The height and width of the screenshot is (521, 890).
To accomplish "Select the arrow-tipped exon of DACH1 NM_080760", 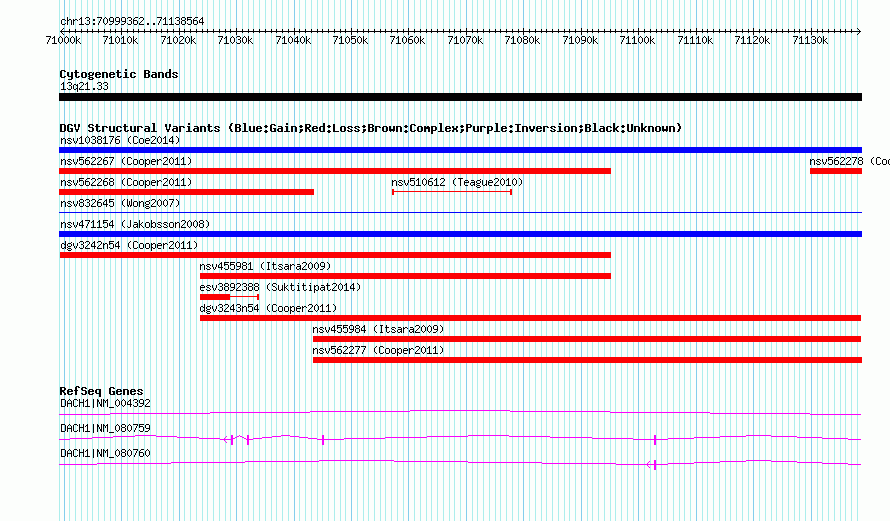I will [652, 465].
